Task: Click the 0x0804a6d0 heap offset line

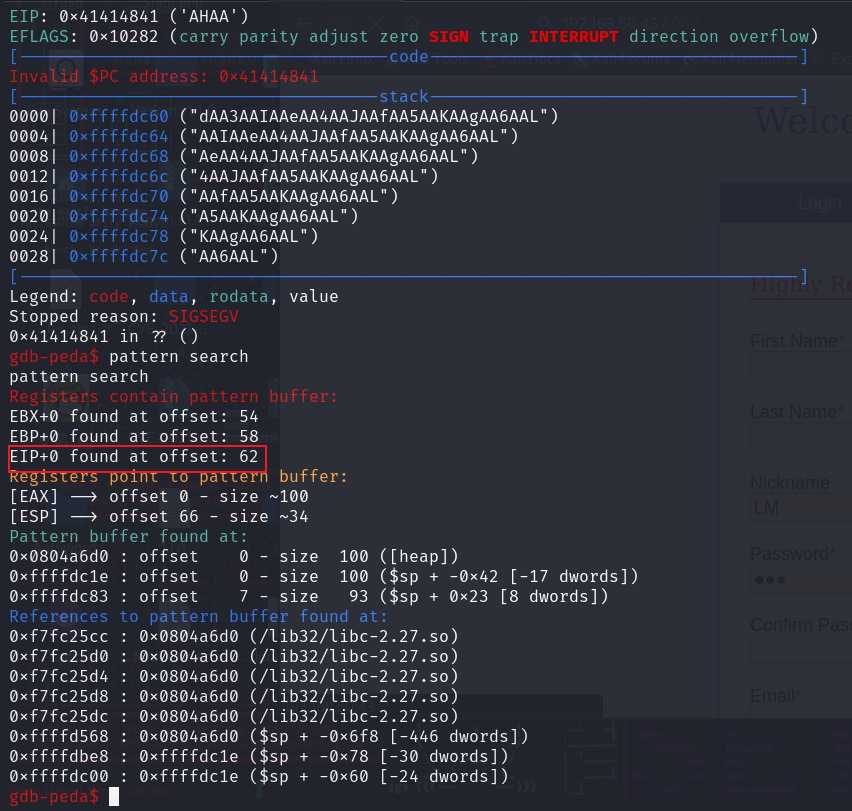Action: pos(234,557)
